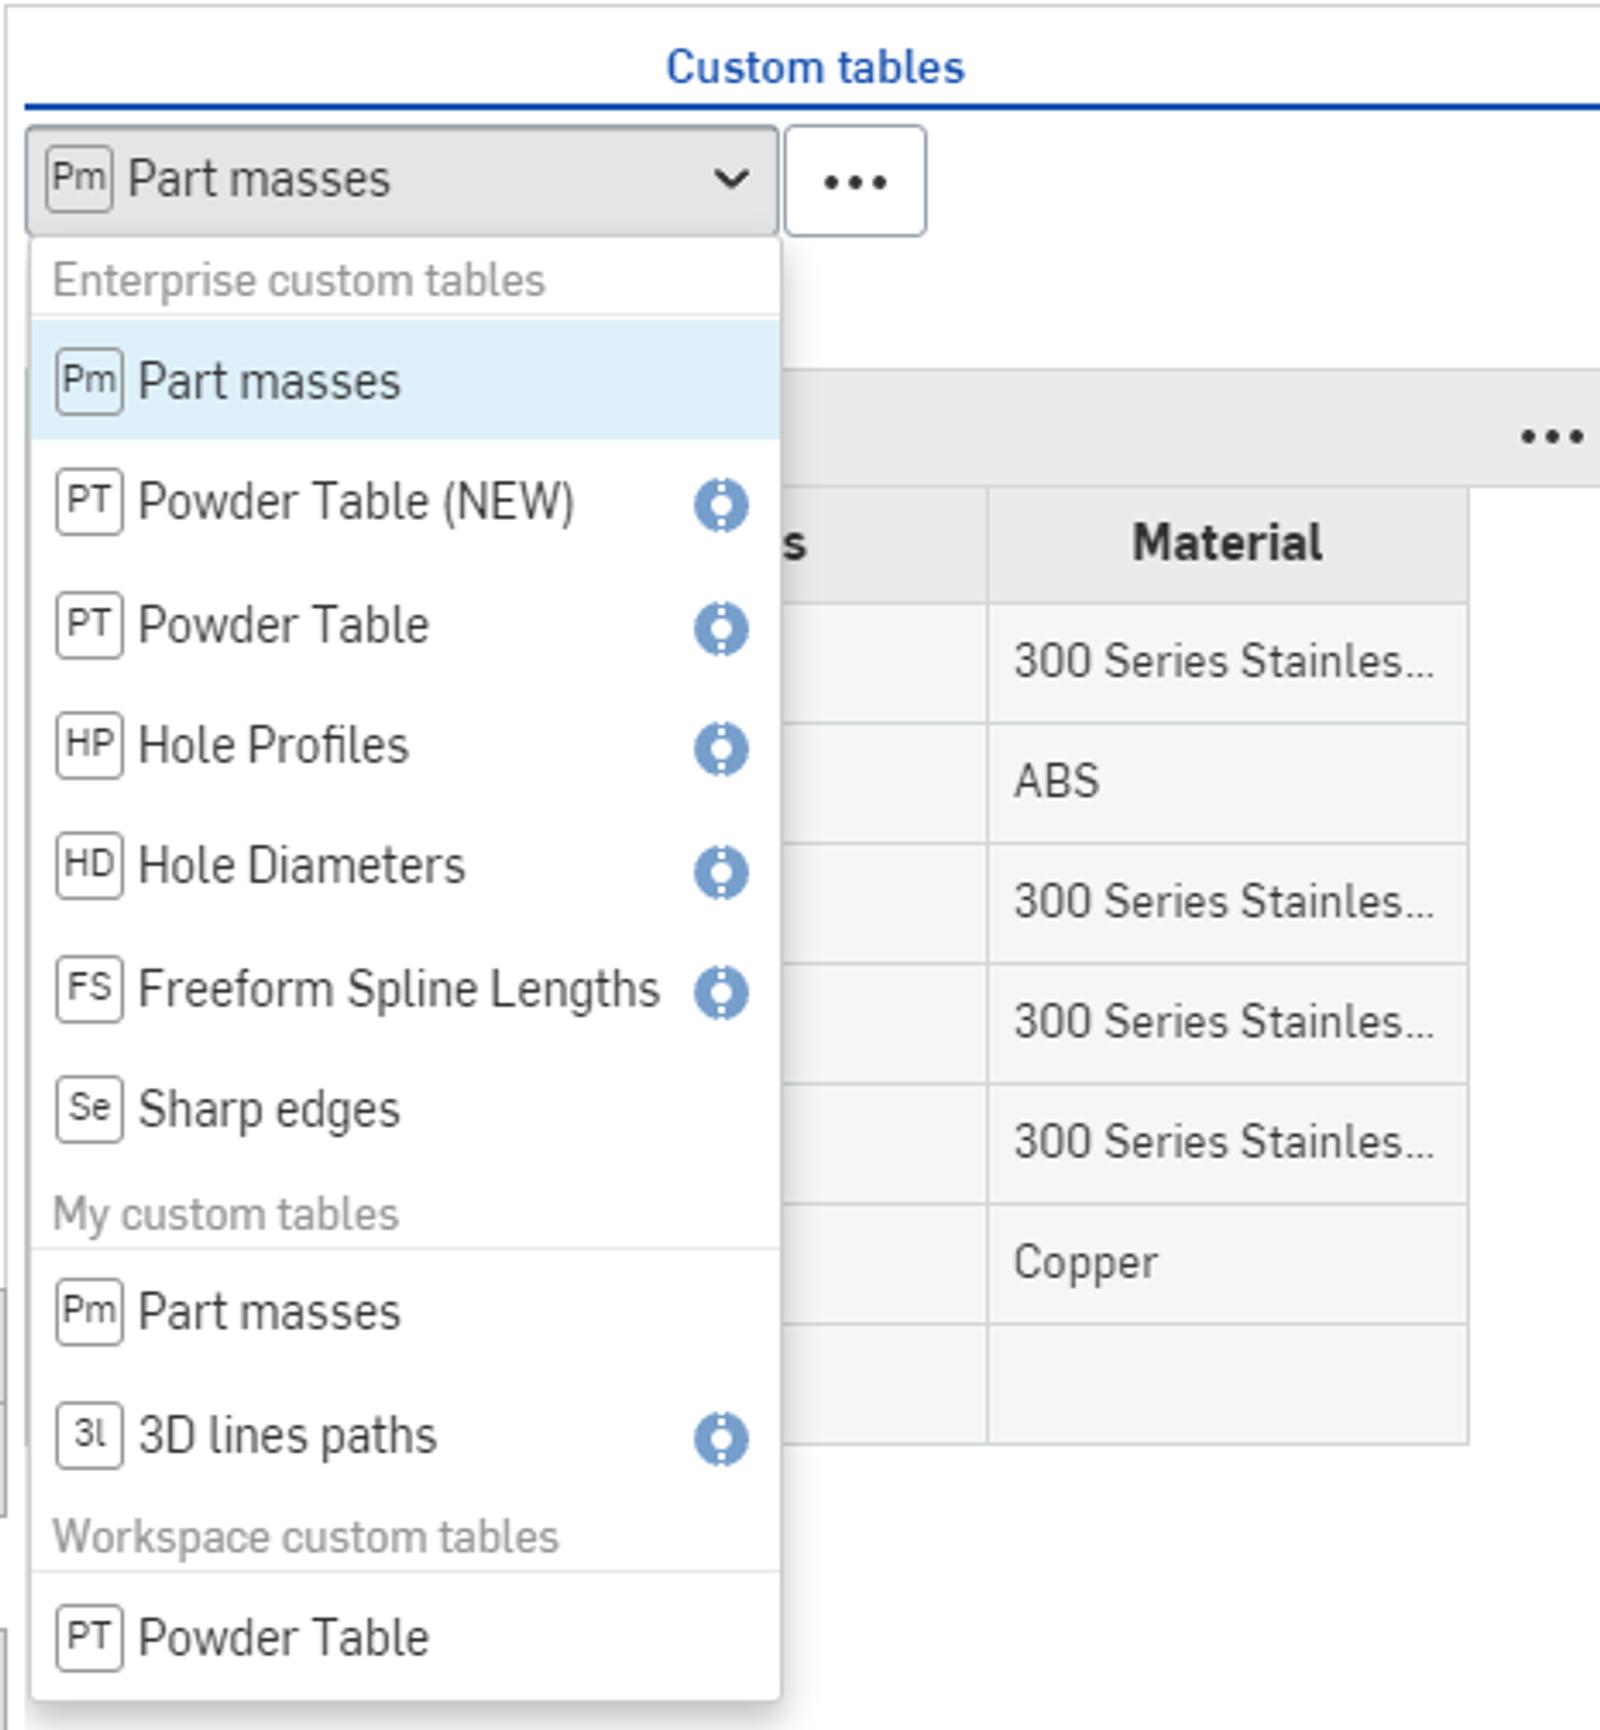Image resolution: width=1600 pixels, height=1730 pixels.
Task: Click the blue icon next to Hole Profiles
Action: pos(721,748)
